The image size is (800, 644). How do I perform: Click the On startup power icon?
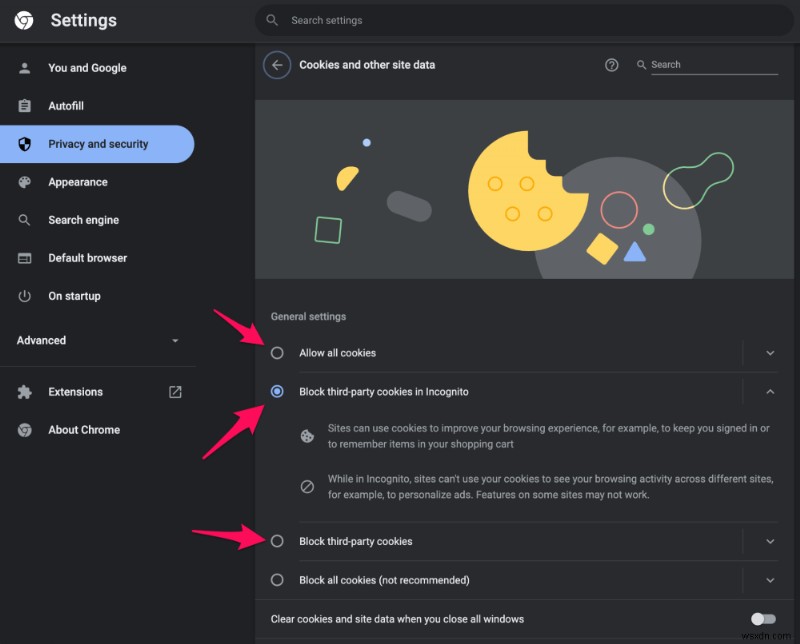point(23,296)
